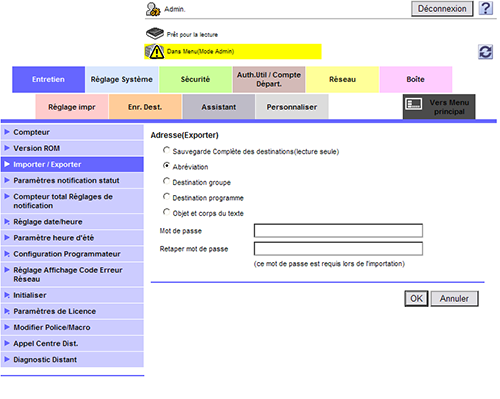Select the Abréviation radio button
The width and height of the screenshot is (500, 399).
coord(166,166)
